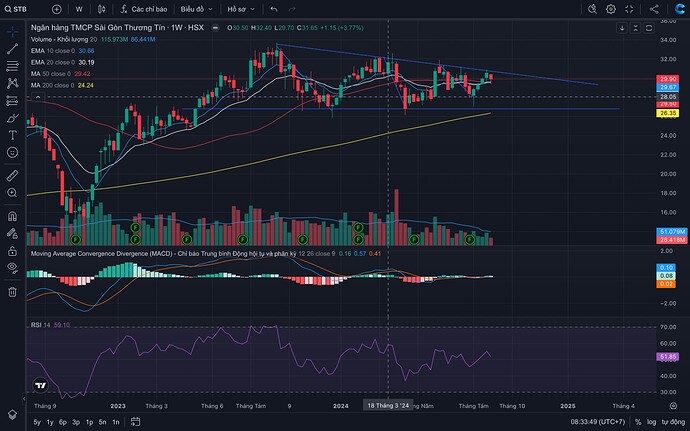This screenshot has width=690, height=431.
Task: Select the crosshair cursor tool
Action: [x=12, y=32]
